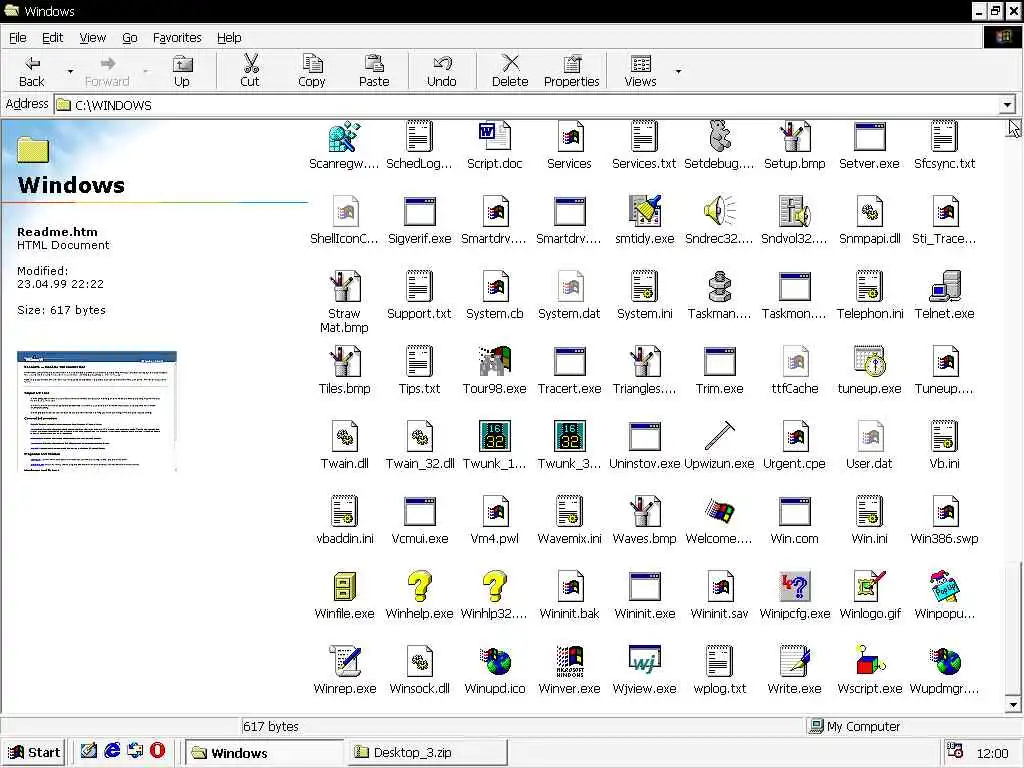
Task: Select the Winrep.exe icon
Action: [x=344, y=662]
